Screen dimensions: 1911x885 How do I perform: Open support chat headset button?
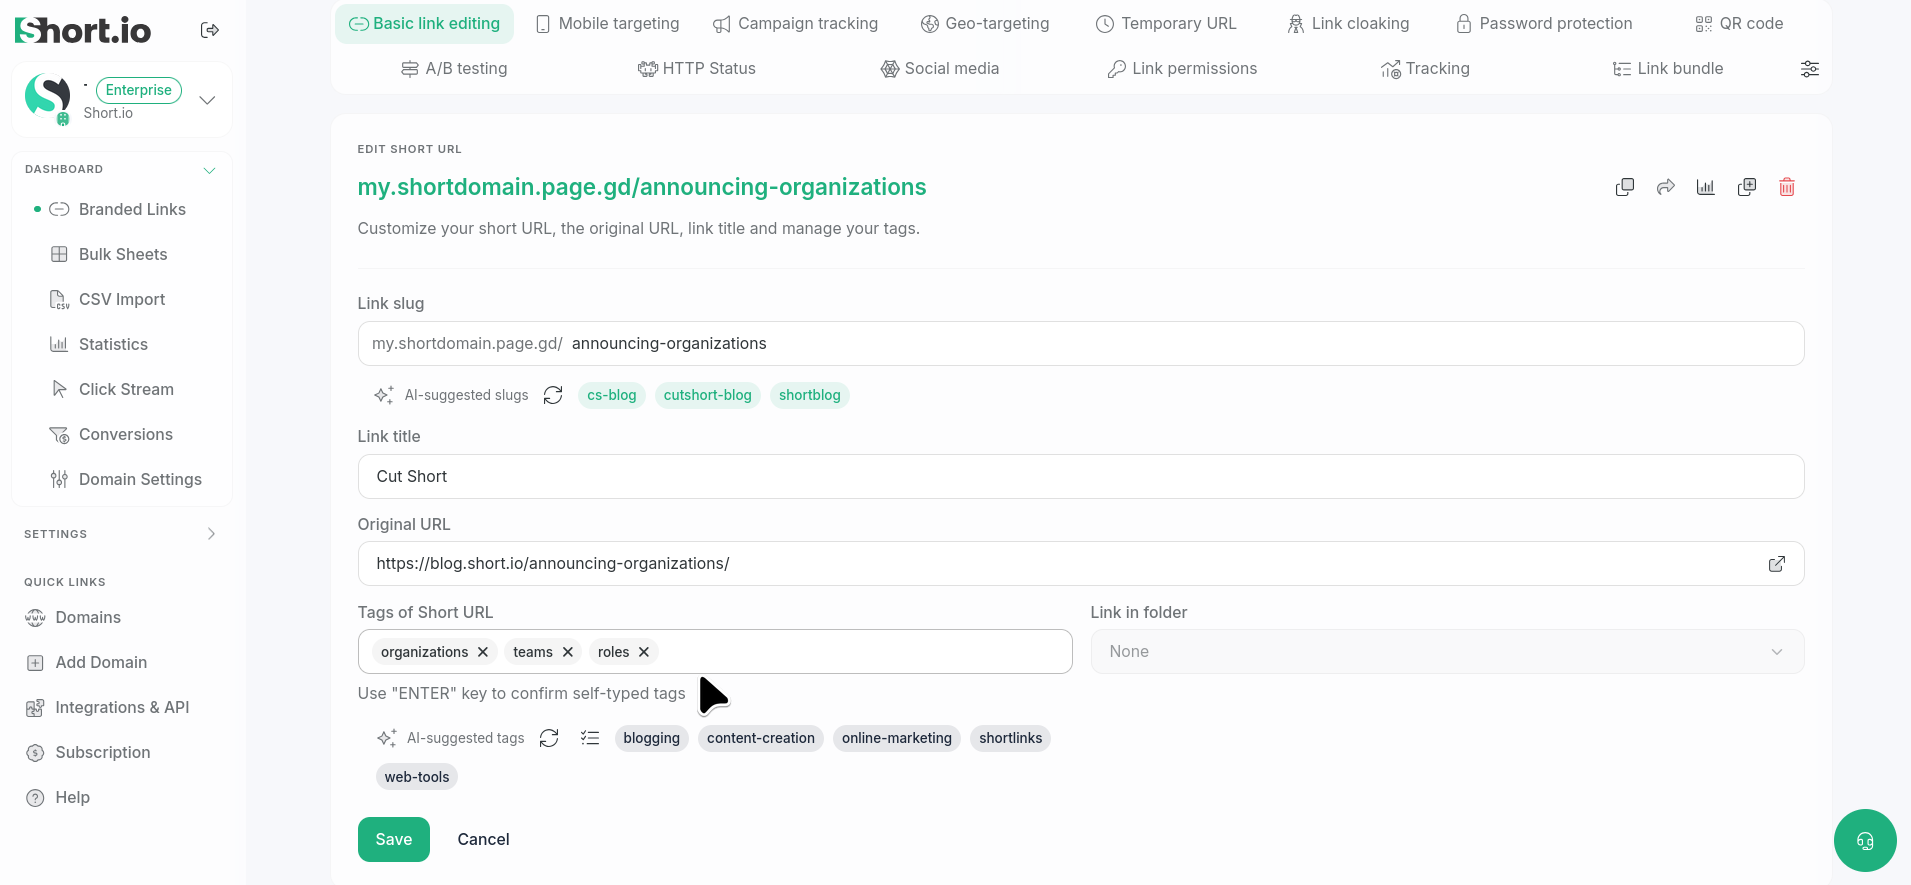point(1865,840)
